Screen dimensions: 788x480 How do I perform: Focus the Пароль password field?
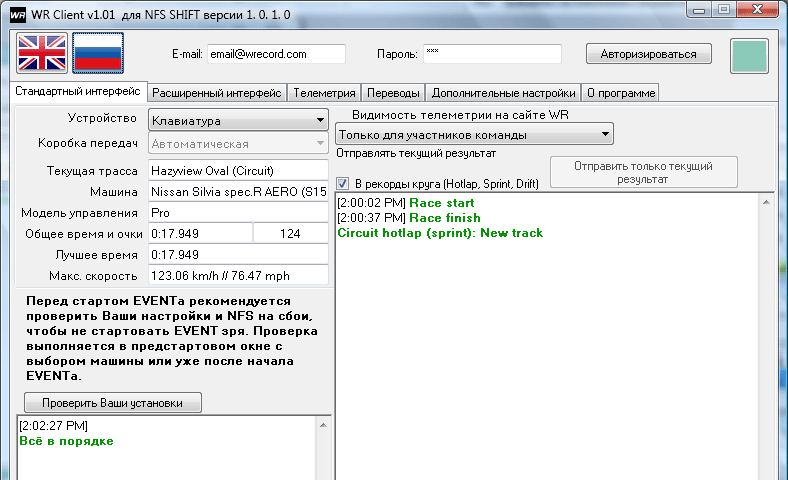point(491,54)
